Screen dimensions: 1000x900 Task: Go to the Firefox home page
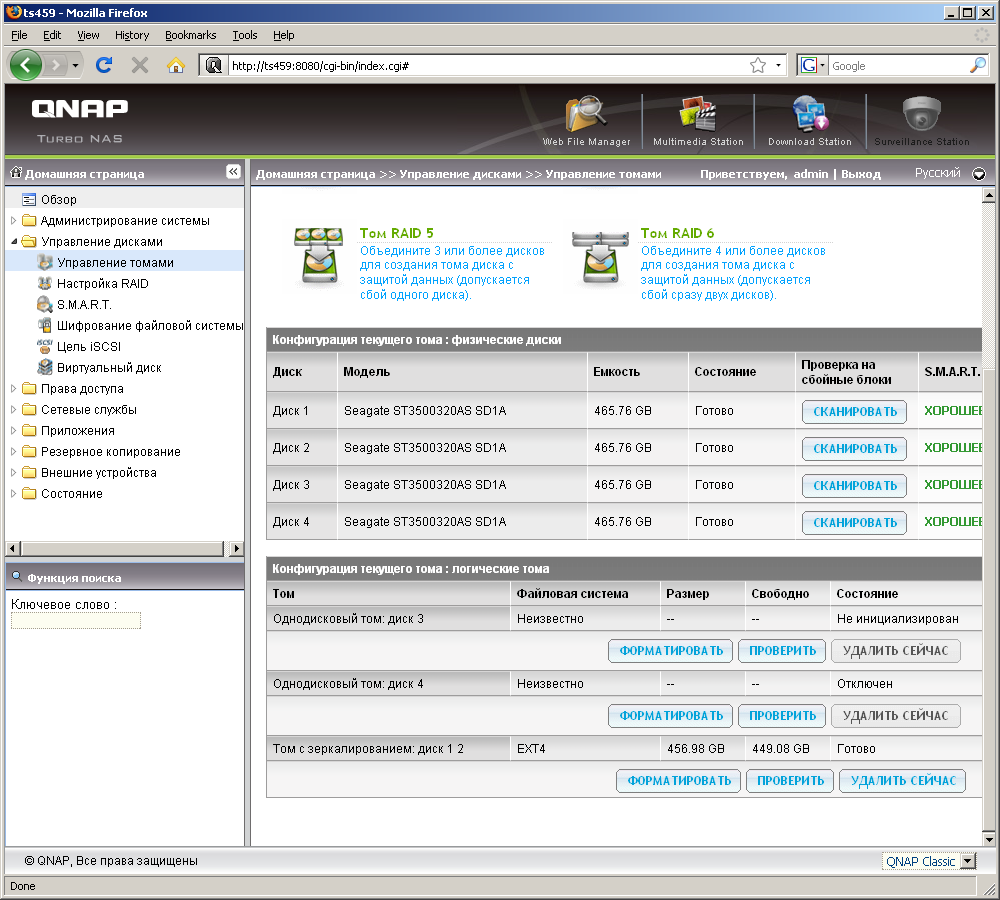175,65
